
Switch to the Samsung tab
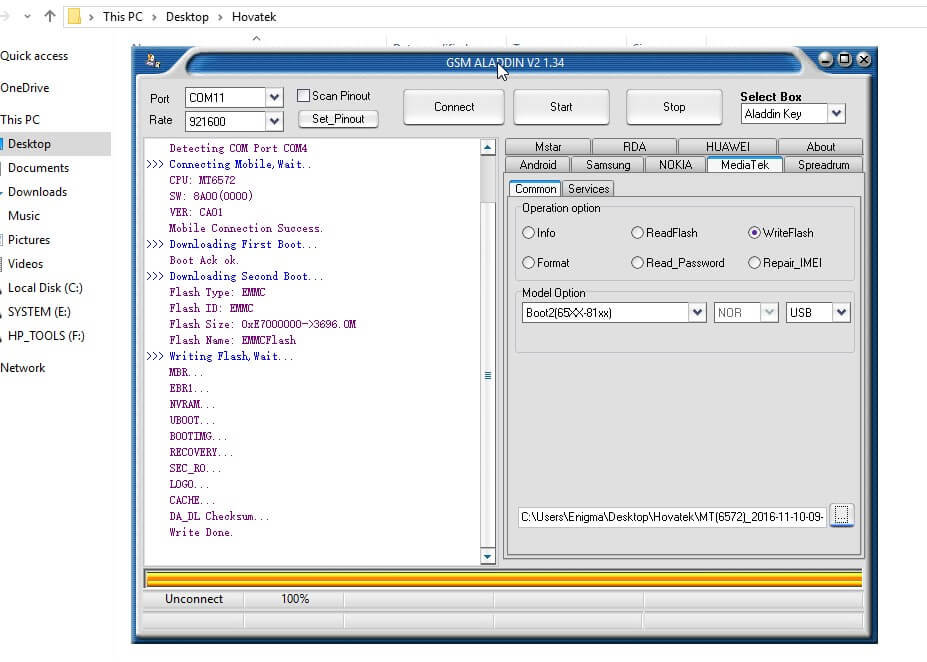608,165
